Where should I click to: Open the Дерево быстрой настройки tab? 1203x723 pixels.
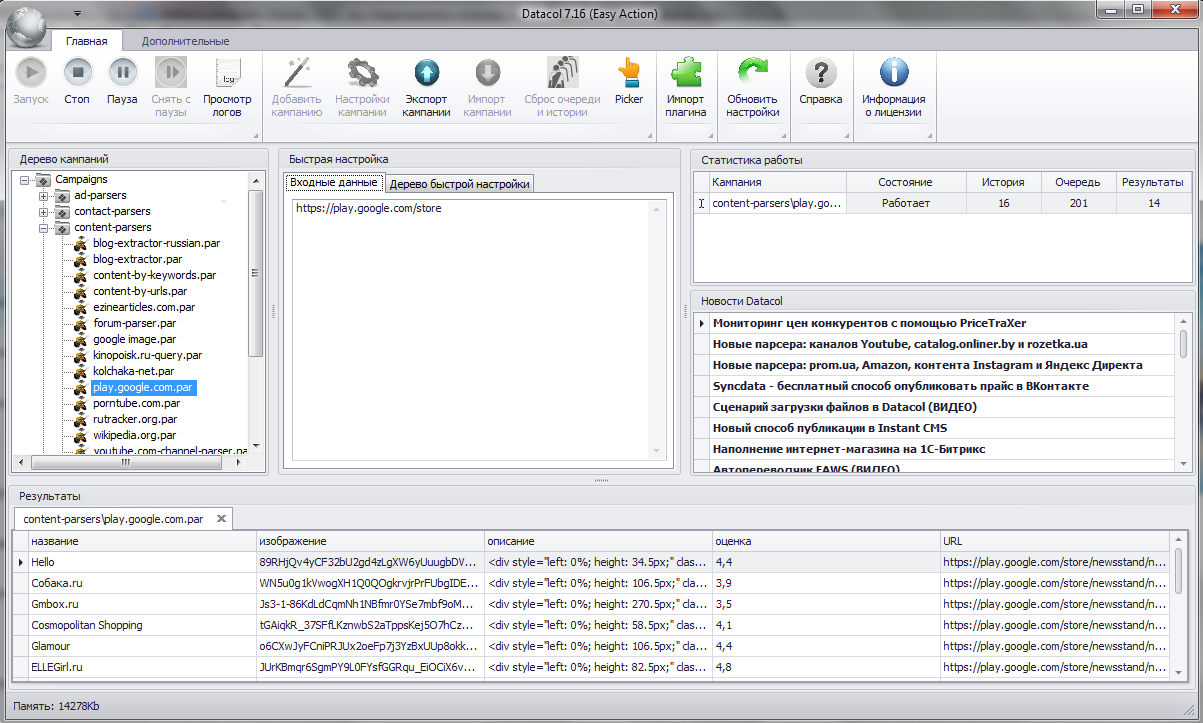click(x=459, y=184)
